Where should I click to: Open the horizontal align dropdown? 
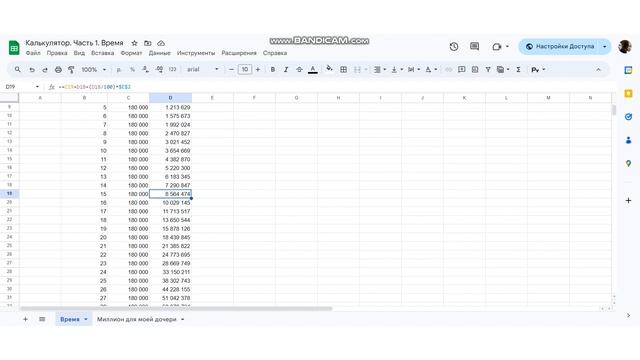[380, 70]
